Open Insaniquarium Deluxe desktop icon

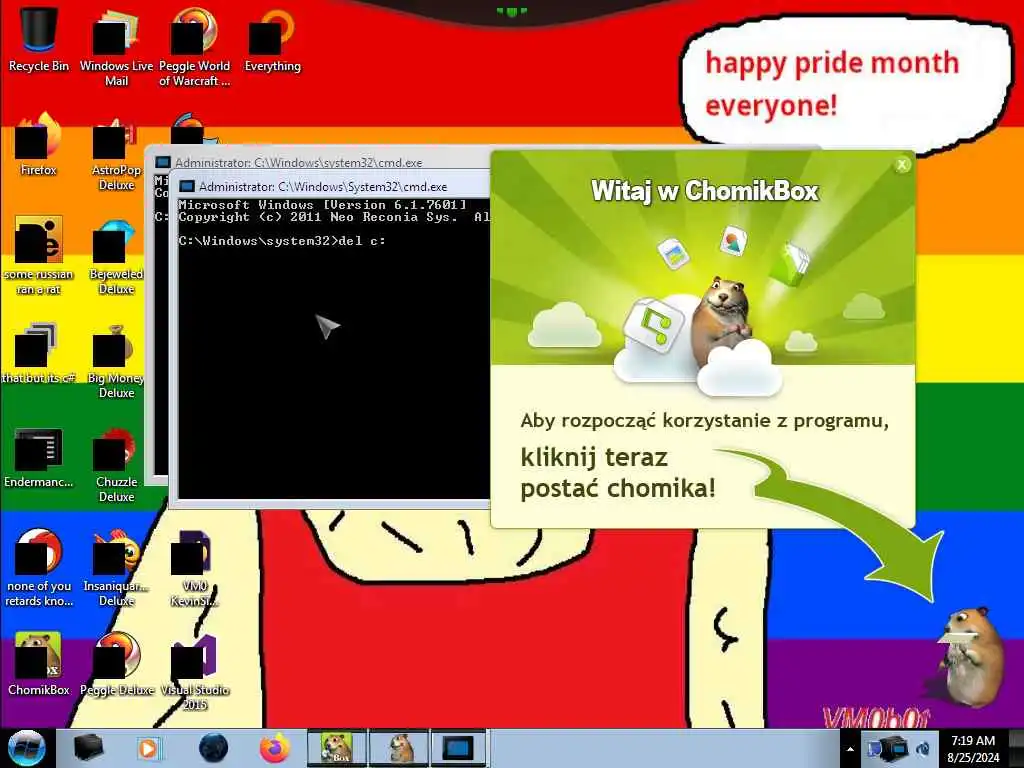pos(116,567)
